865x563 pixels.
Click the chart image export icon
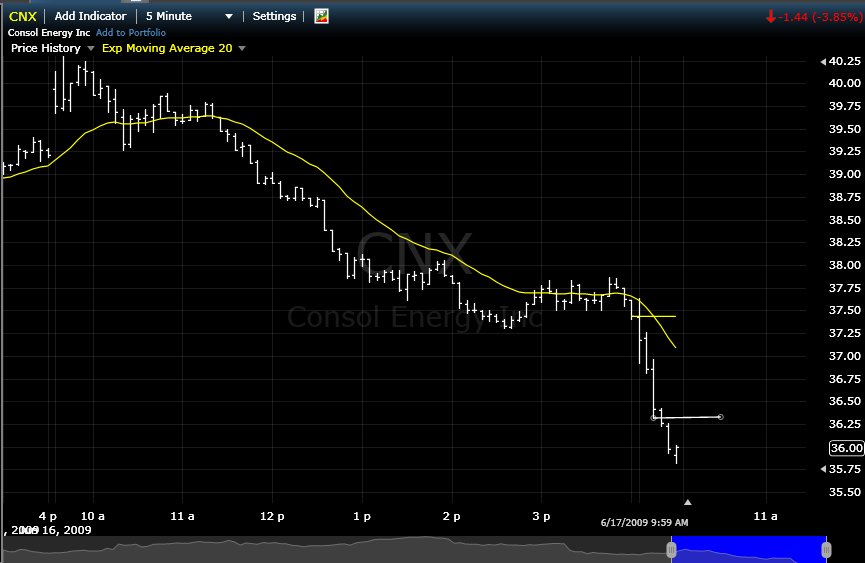click(x=321, y=16)
